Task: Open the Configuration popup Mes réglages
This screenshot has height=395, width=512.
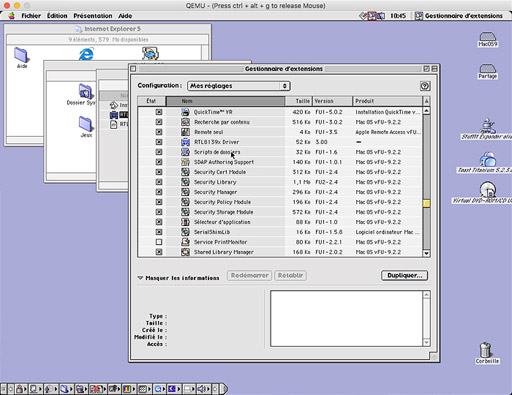Action: point(239,86)
